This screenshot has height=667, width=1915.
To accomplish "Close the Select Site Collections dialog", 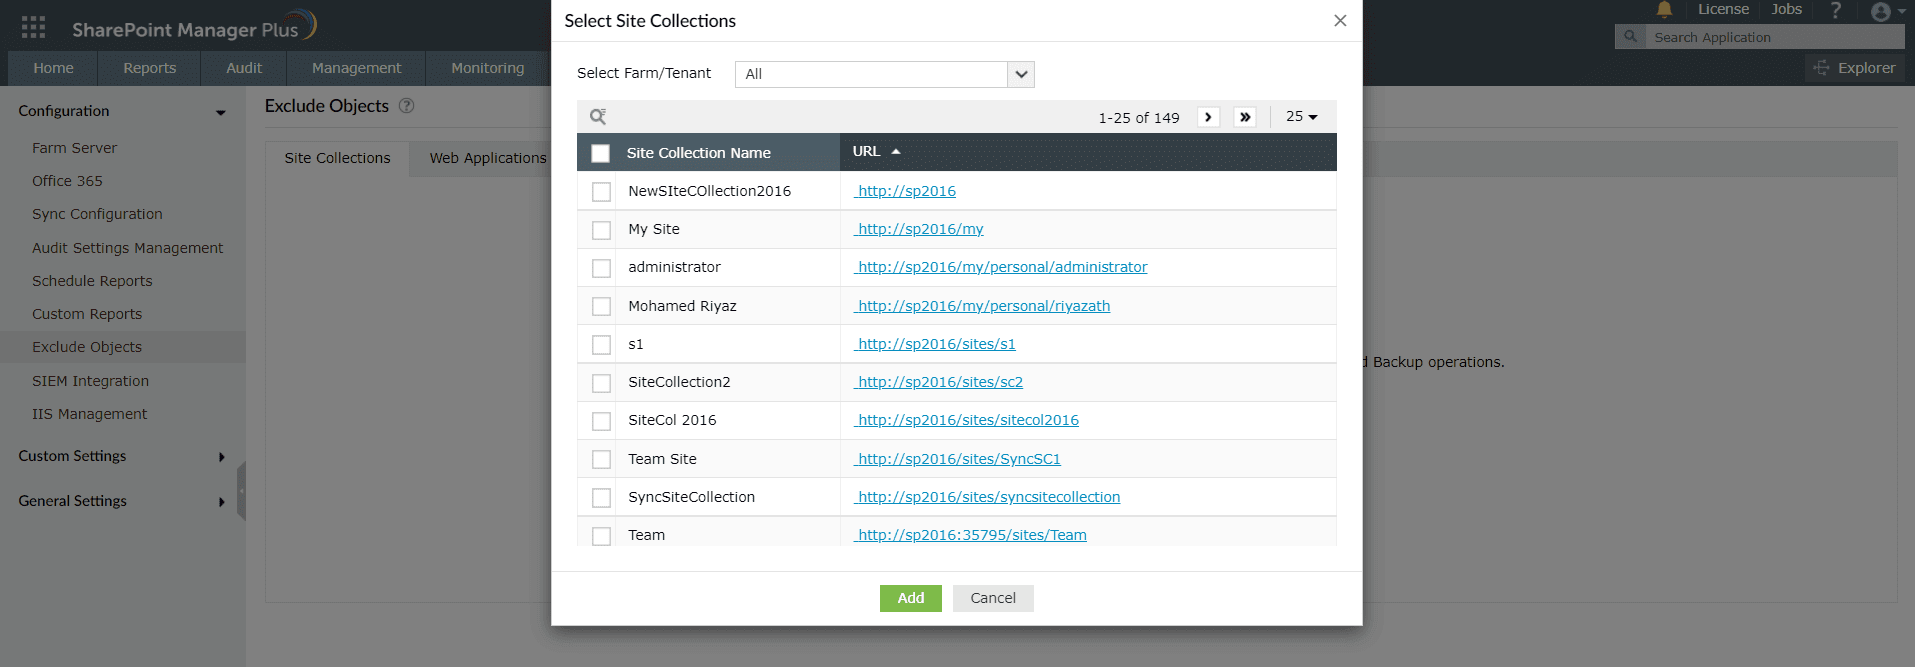I will click(x=1340, y=21).
